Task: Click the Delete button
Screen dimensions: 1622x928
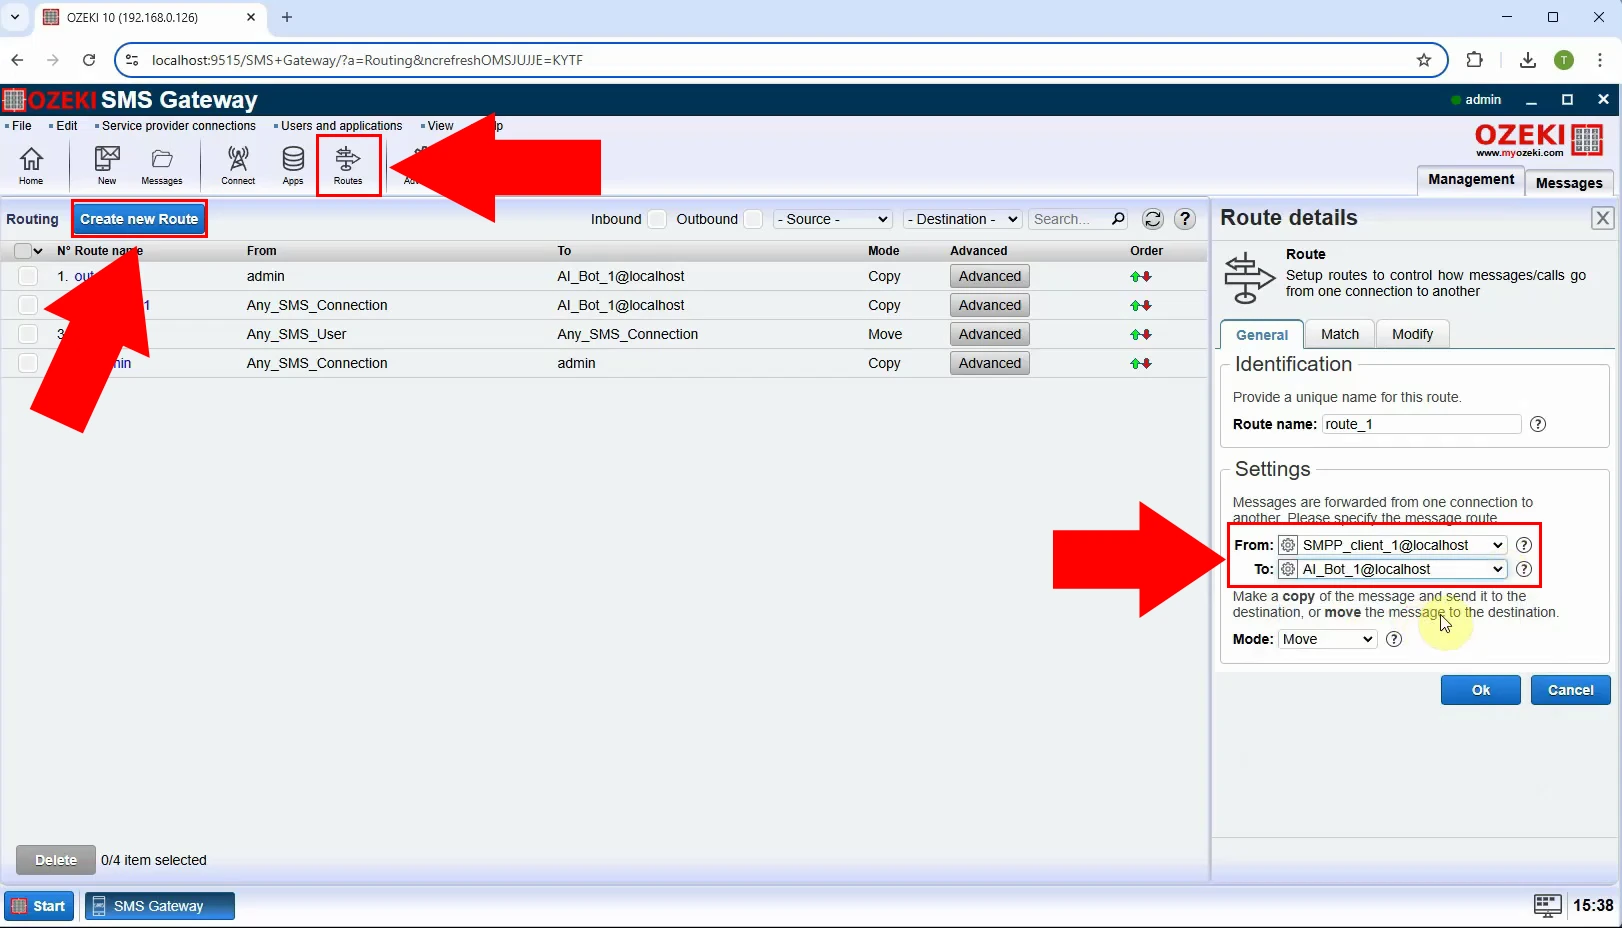Action: [56, 860]
